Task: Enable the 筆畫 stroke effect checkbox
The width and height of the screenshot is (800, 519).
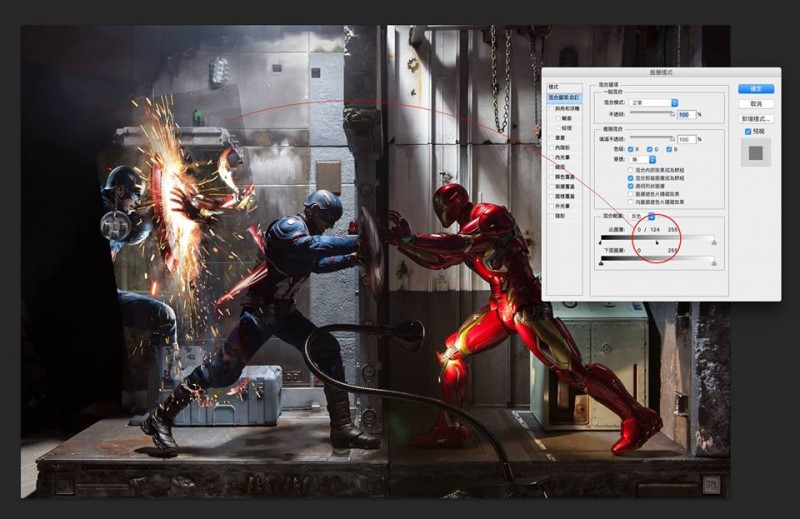Action: click(x=551, y=138)
